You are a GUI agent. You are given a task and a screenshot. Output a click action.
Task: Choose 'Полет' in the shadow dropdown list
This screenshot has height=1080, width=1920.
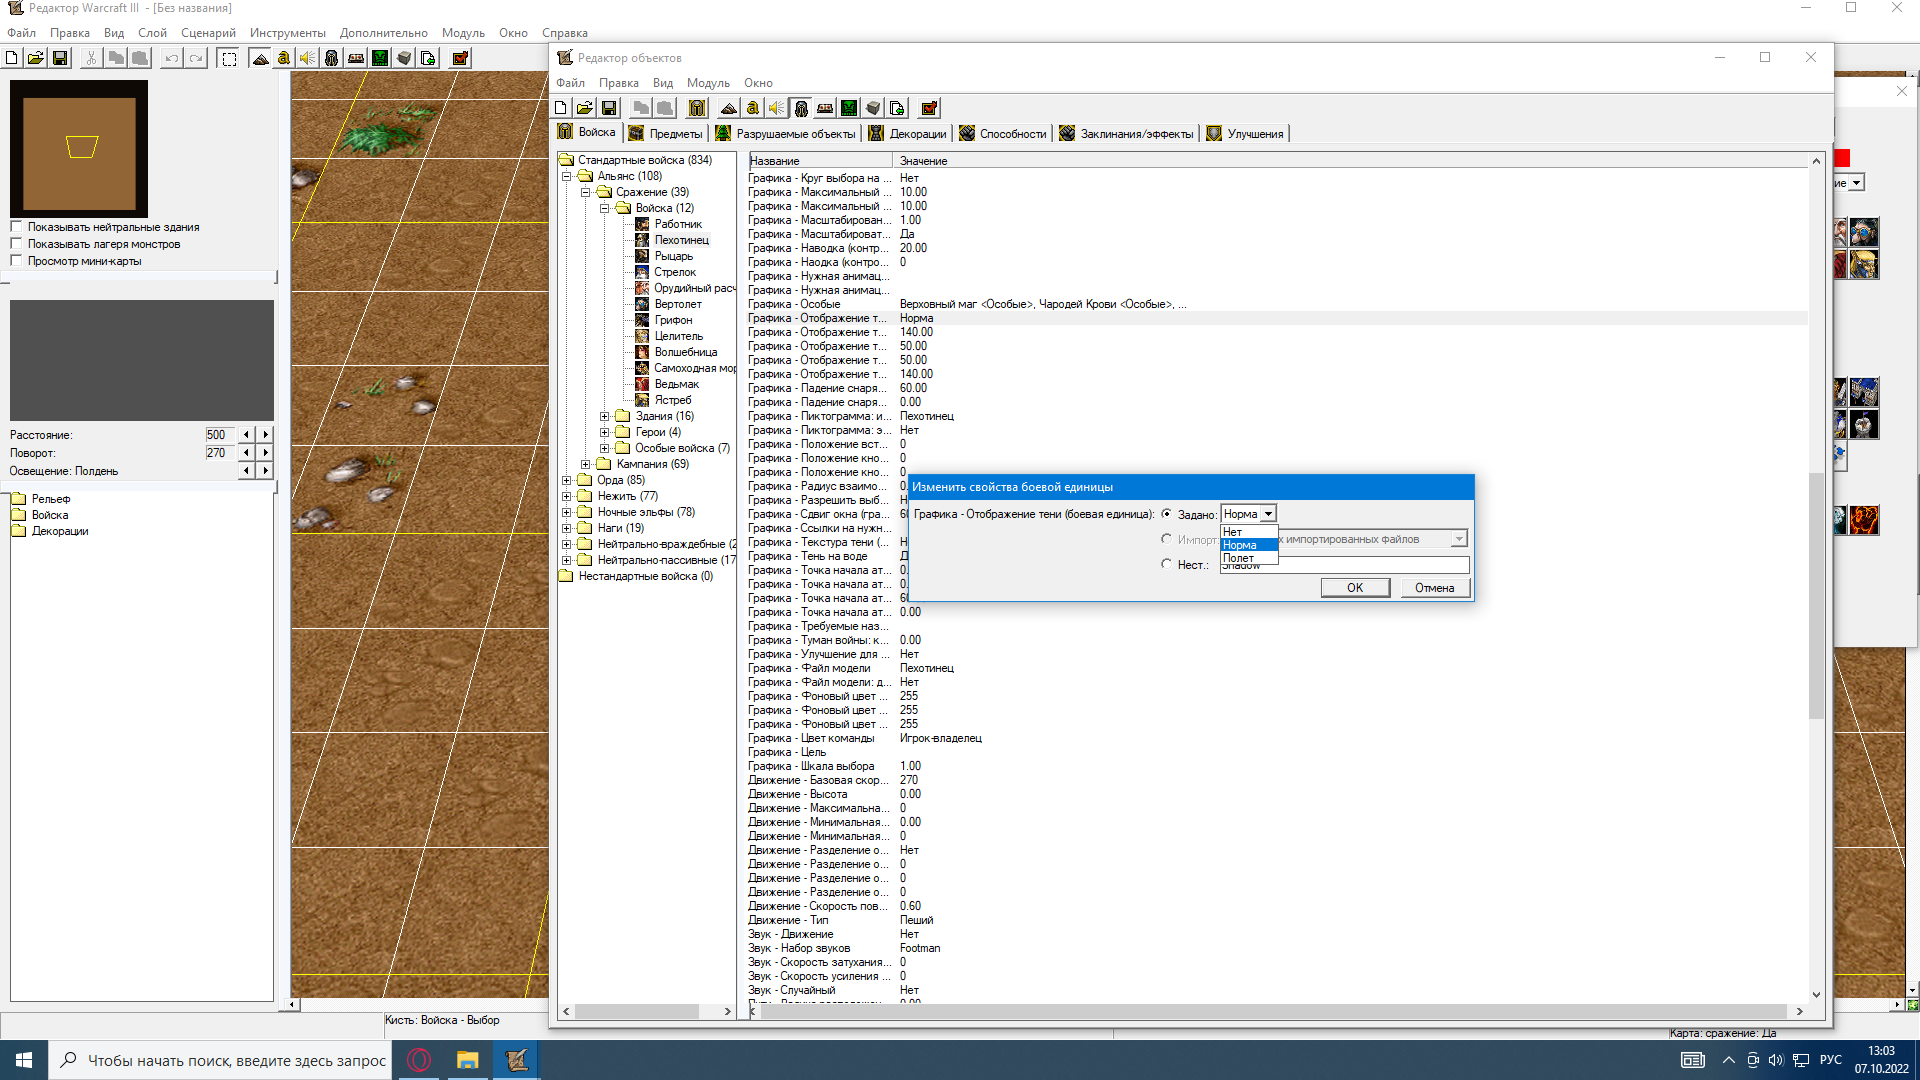1239,558
